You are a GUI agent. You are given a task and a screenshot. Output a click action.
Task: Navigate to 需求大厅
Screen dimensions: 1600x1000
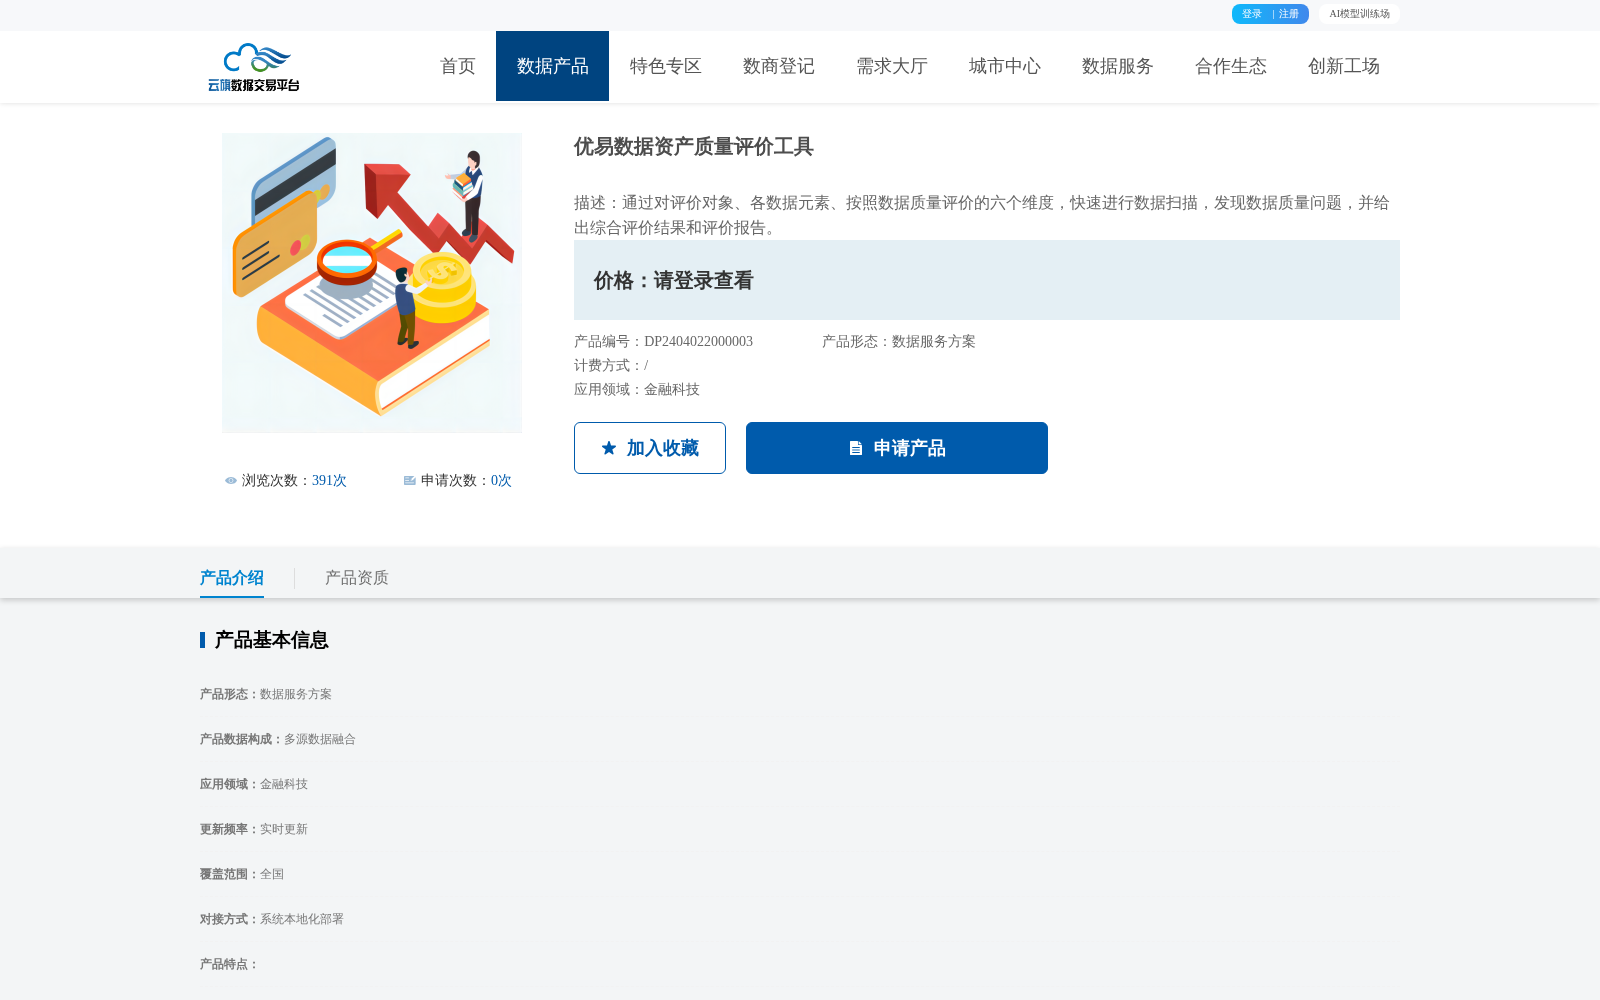[x=892, y=66]
